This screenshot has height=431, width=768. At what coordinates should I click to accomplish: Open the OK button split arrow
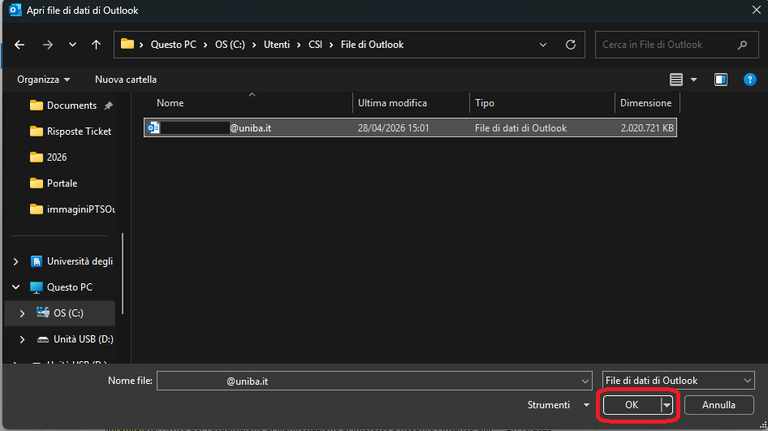click(667, 405)
